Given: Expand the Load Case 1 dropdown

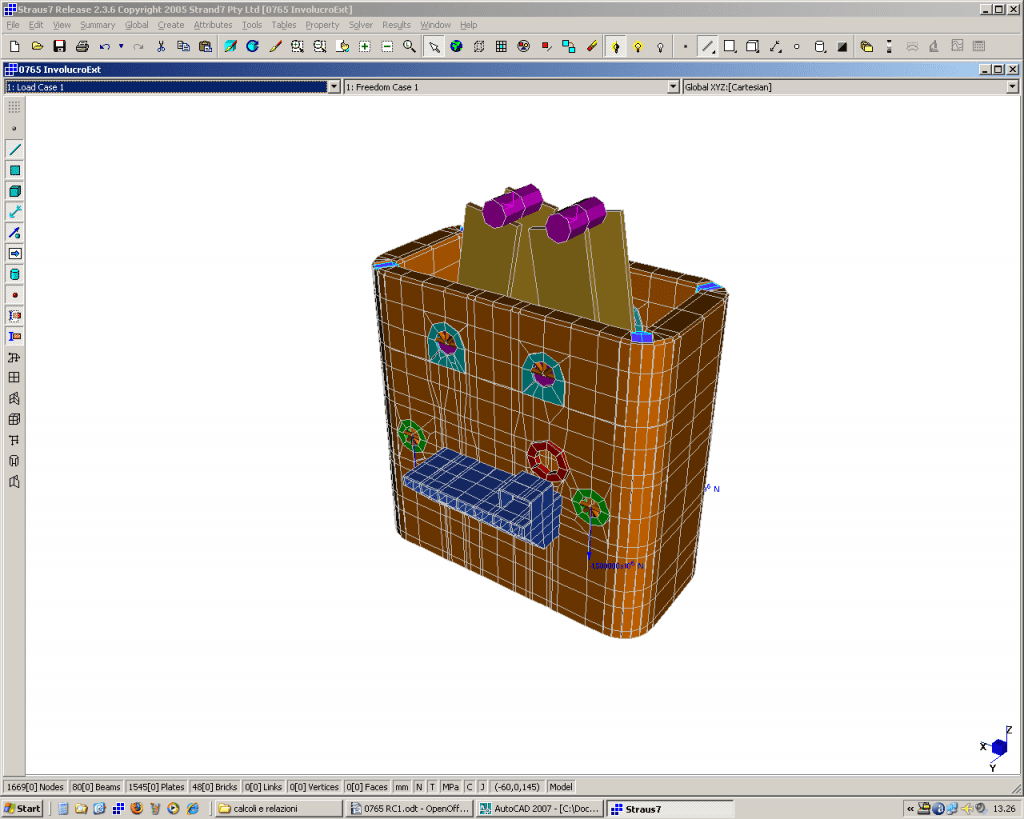Looking at the screenshot, I should click(334, 87).
